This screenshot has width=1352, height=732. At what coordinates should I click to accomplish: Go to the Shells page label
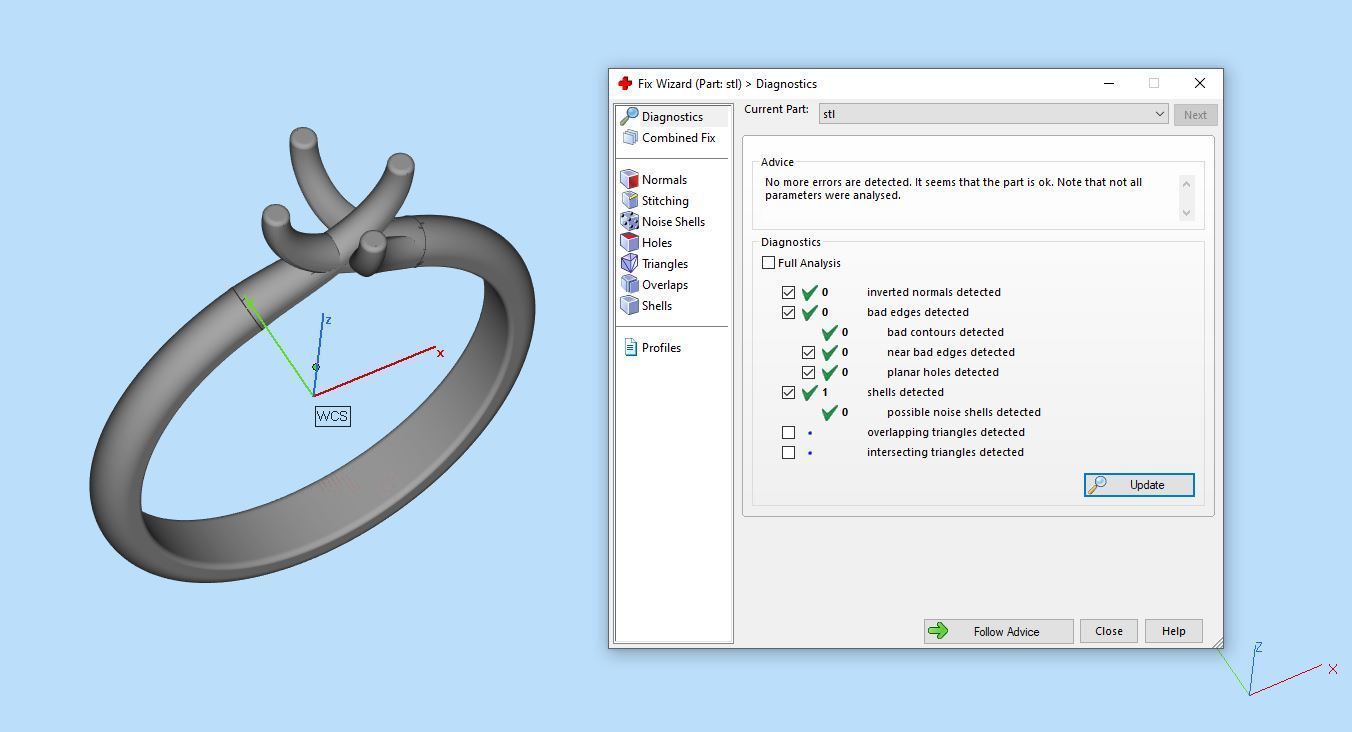tap(657, 306)
